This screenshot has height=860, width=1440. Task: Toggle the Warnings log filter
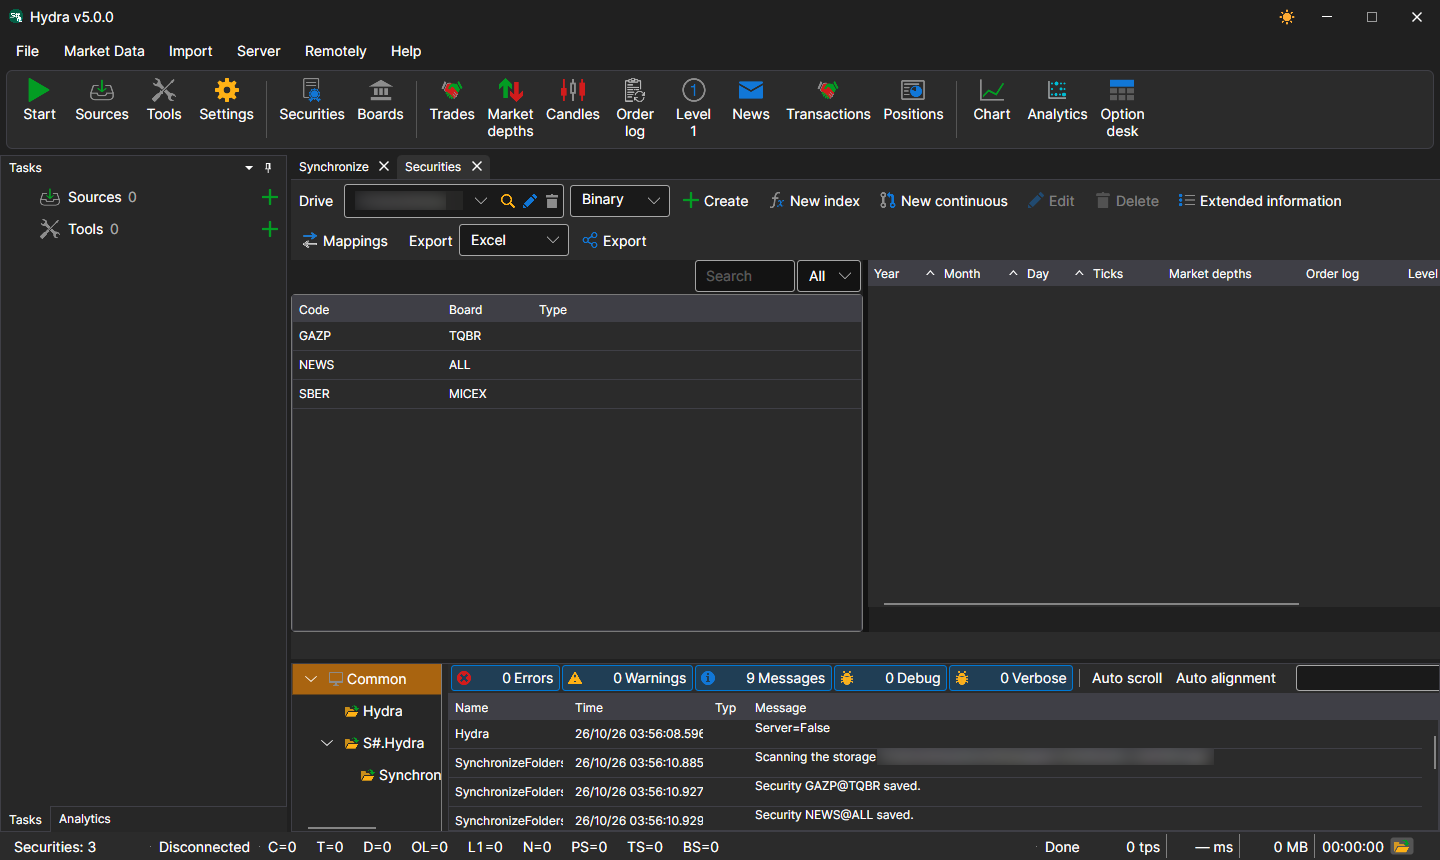628,678
